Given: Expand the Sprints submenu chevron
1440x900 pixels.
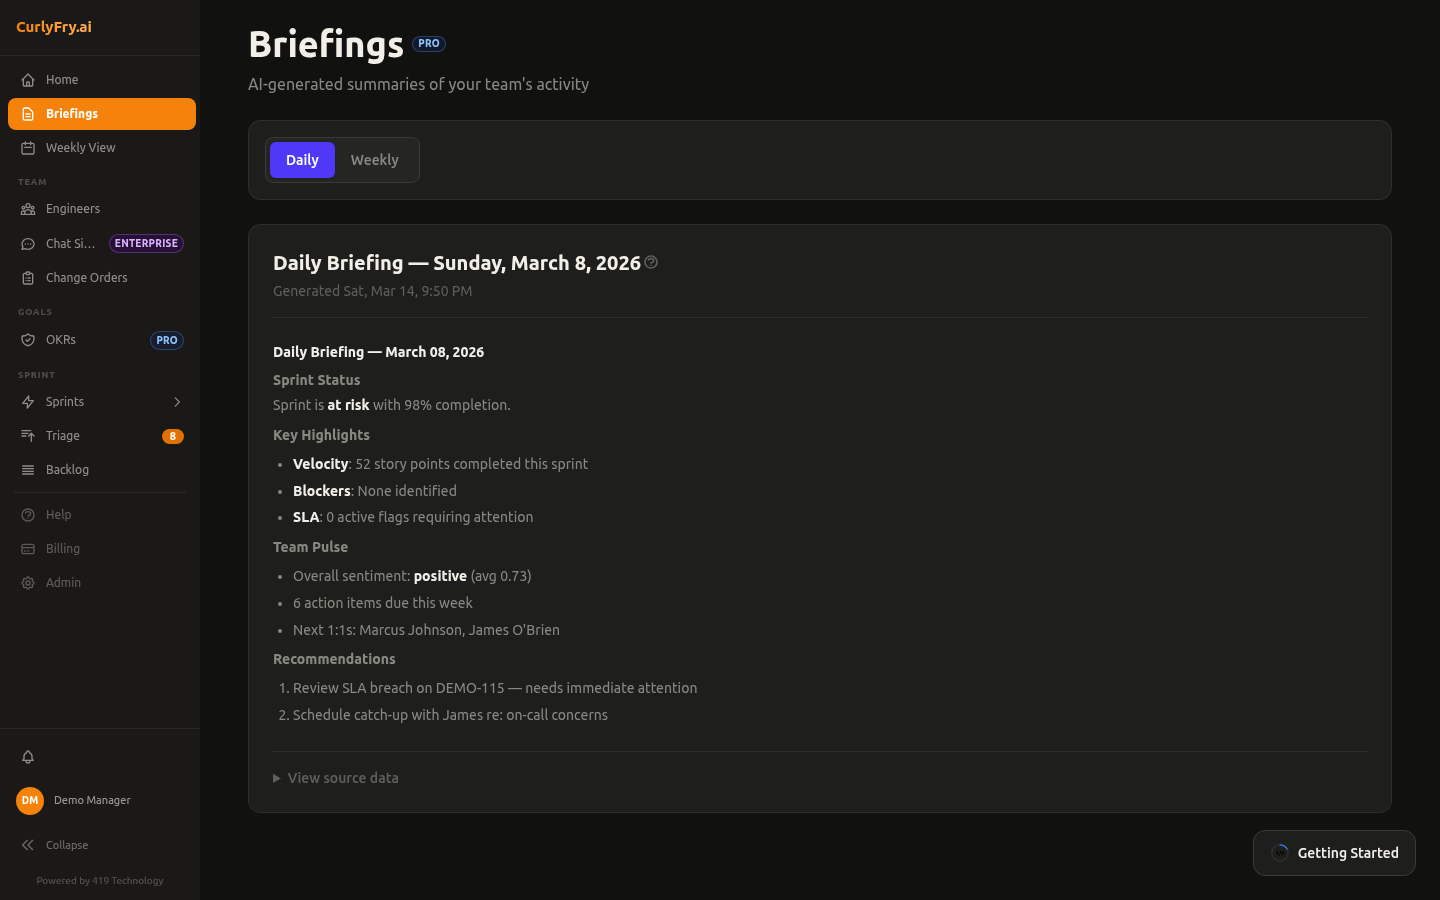Looking at the screenshot, I should click(177, 401).
